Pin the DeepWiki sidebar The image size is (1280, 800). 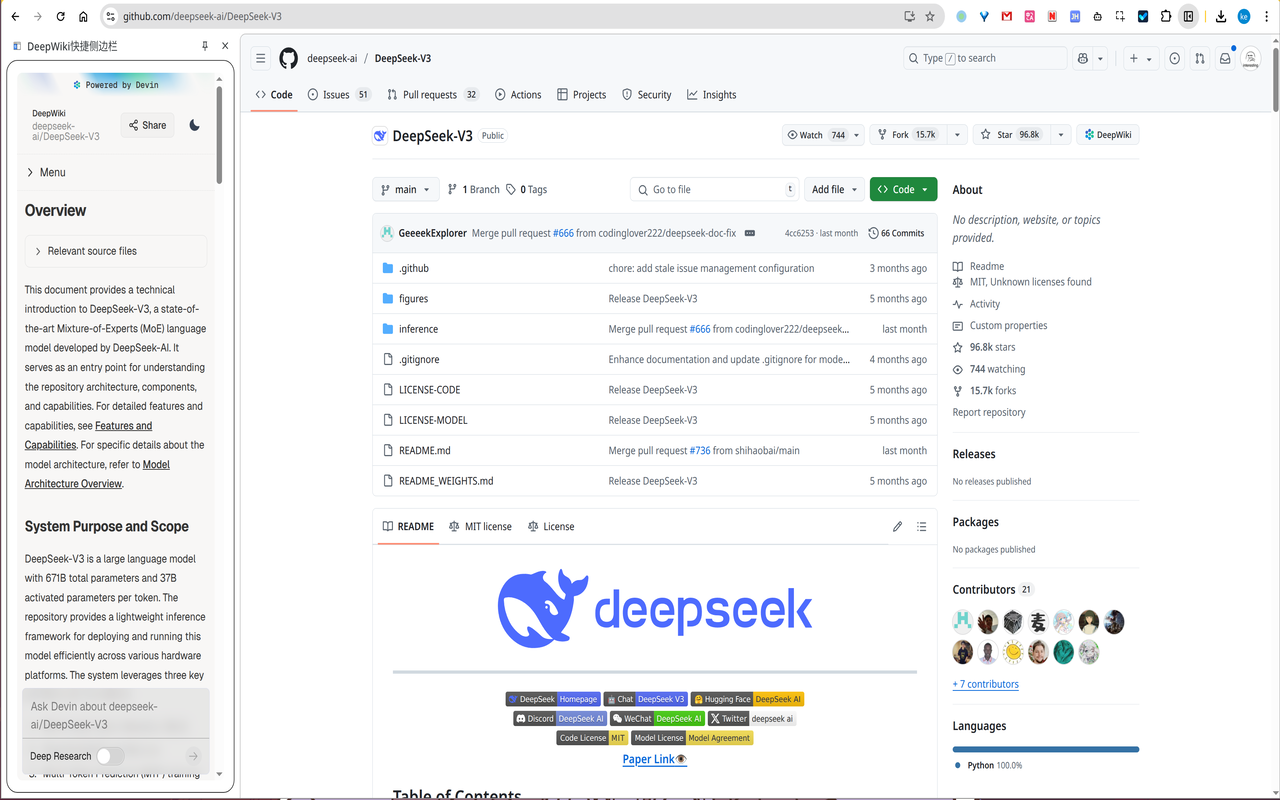pyautogui.click(x=205, y=46)
